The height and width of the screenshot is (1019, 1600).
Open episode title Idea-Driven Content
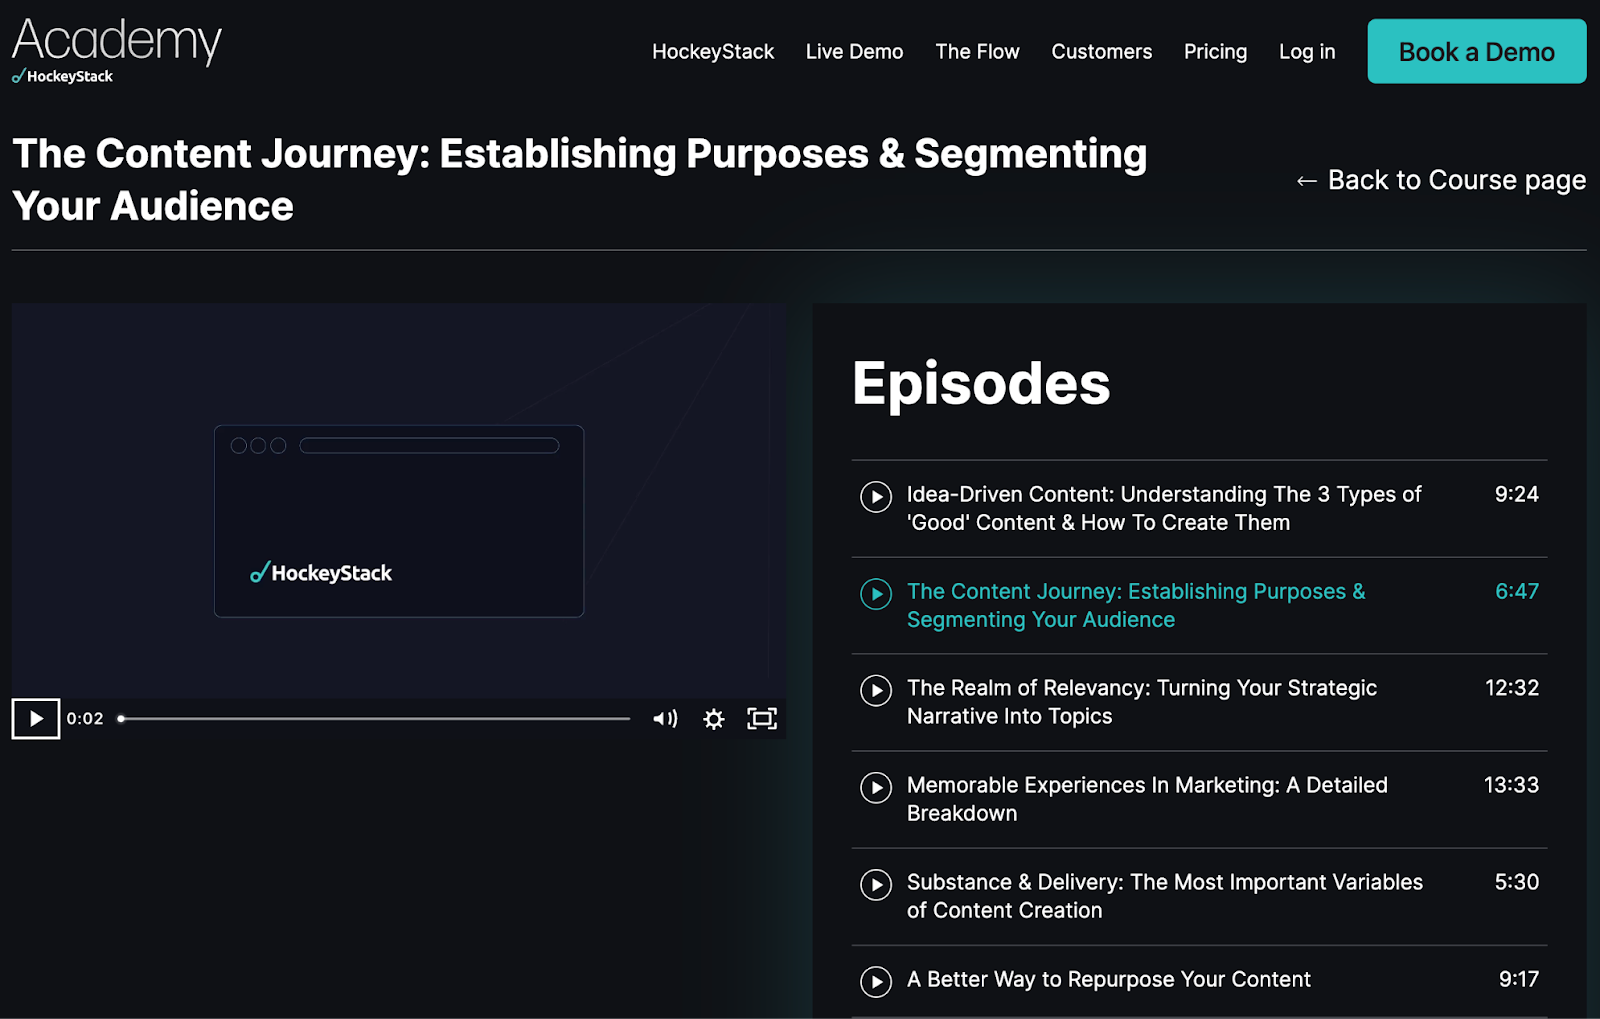point(1164,508)
